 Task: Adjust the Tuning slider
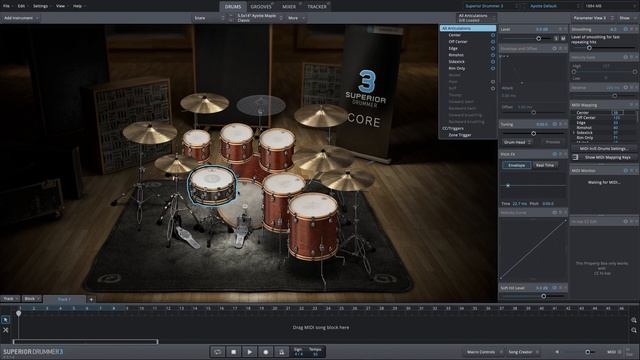click(533, 133)
